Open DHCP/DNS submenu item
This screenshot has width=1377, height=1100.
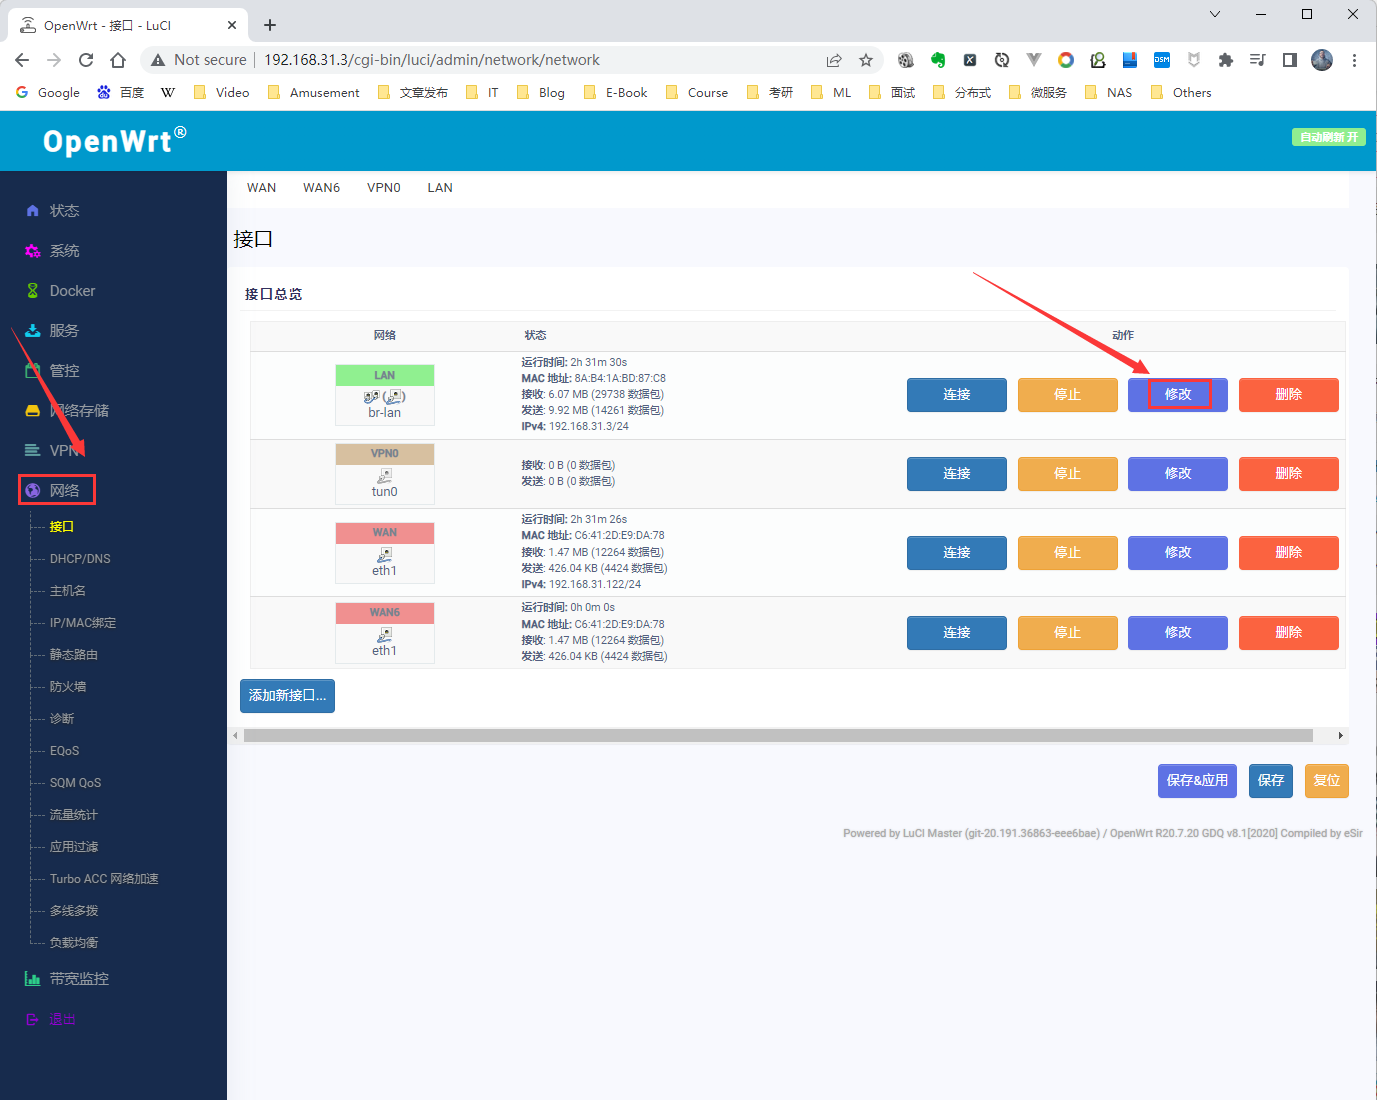point(80,559)
